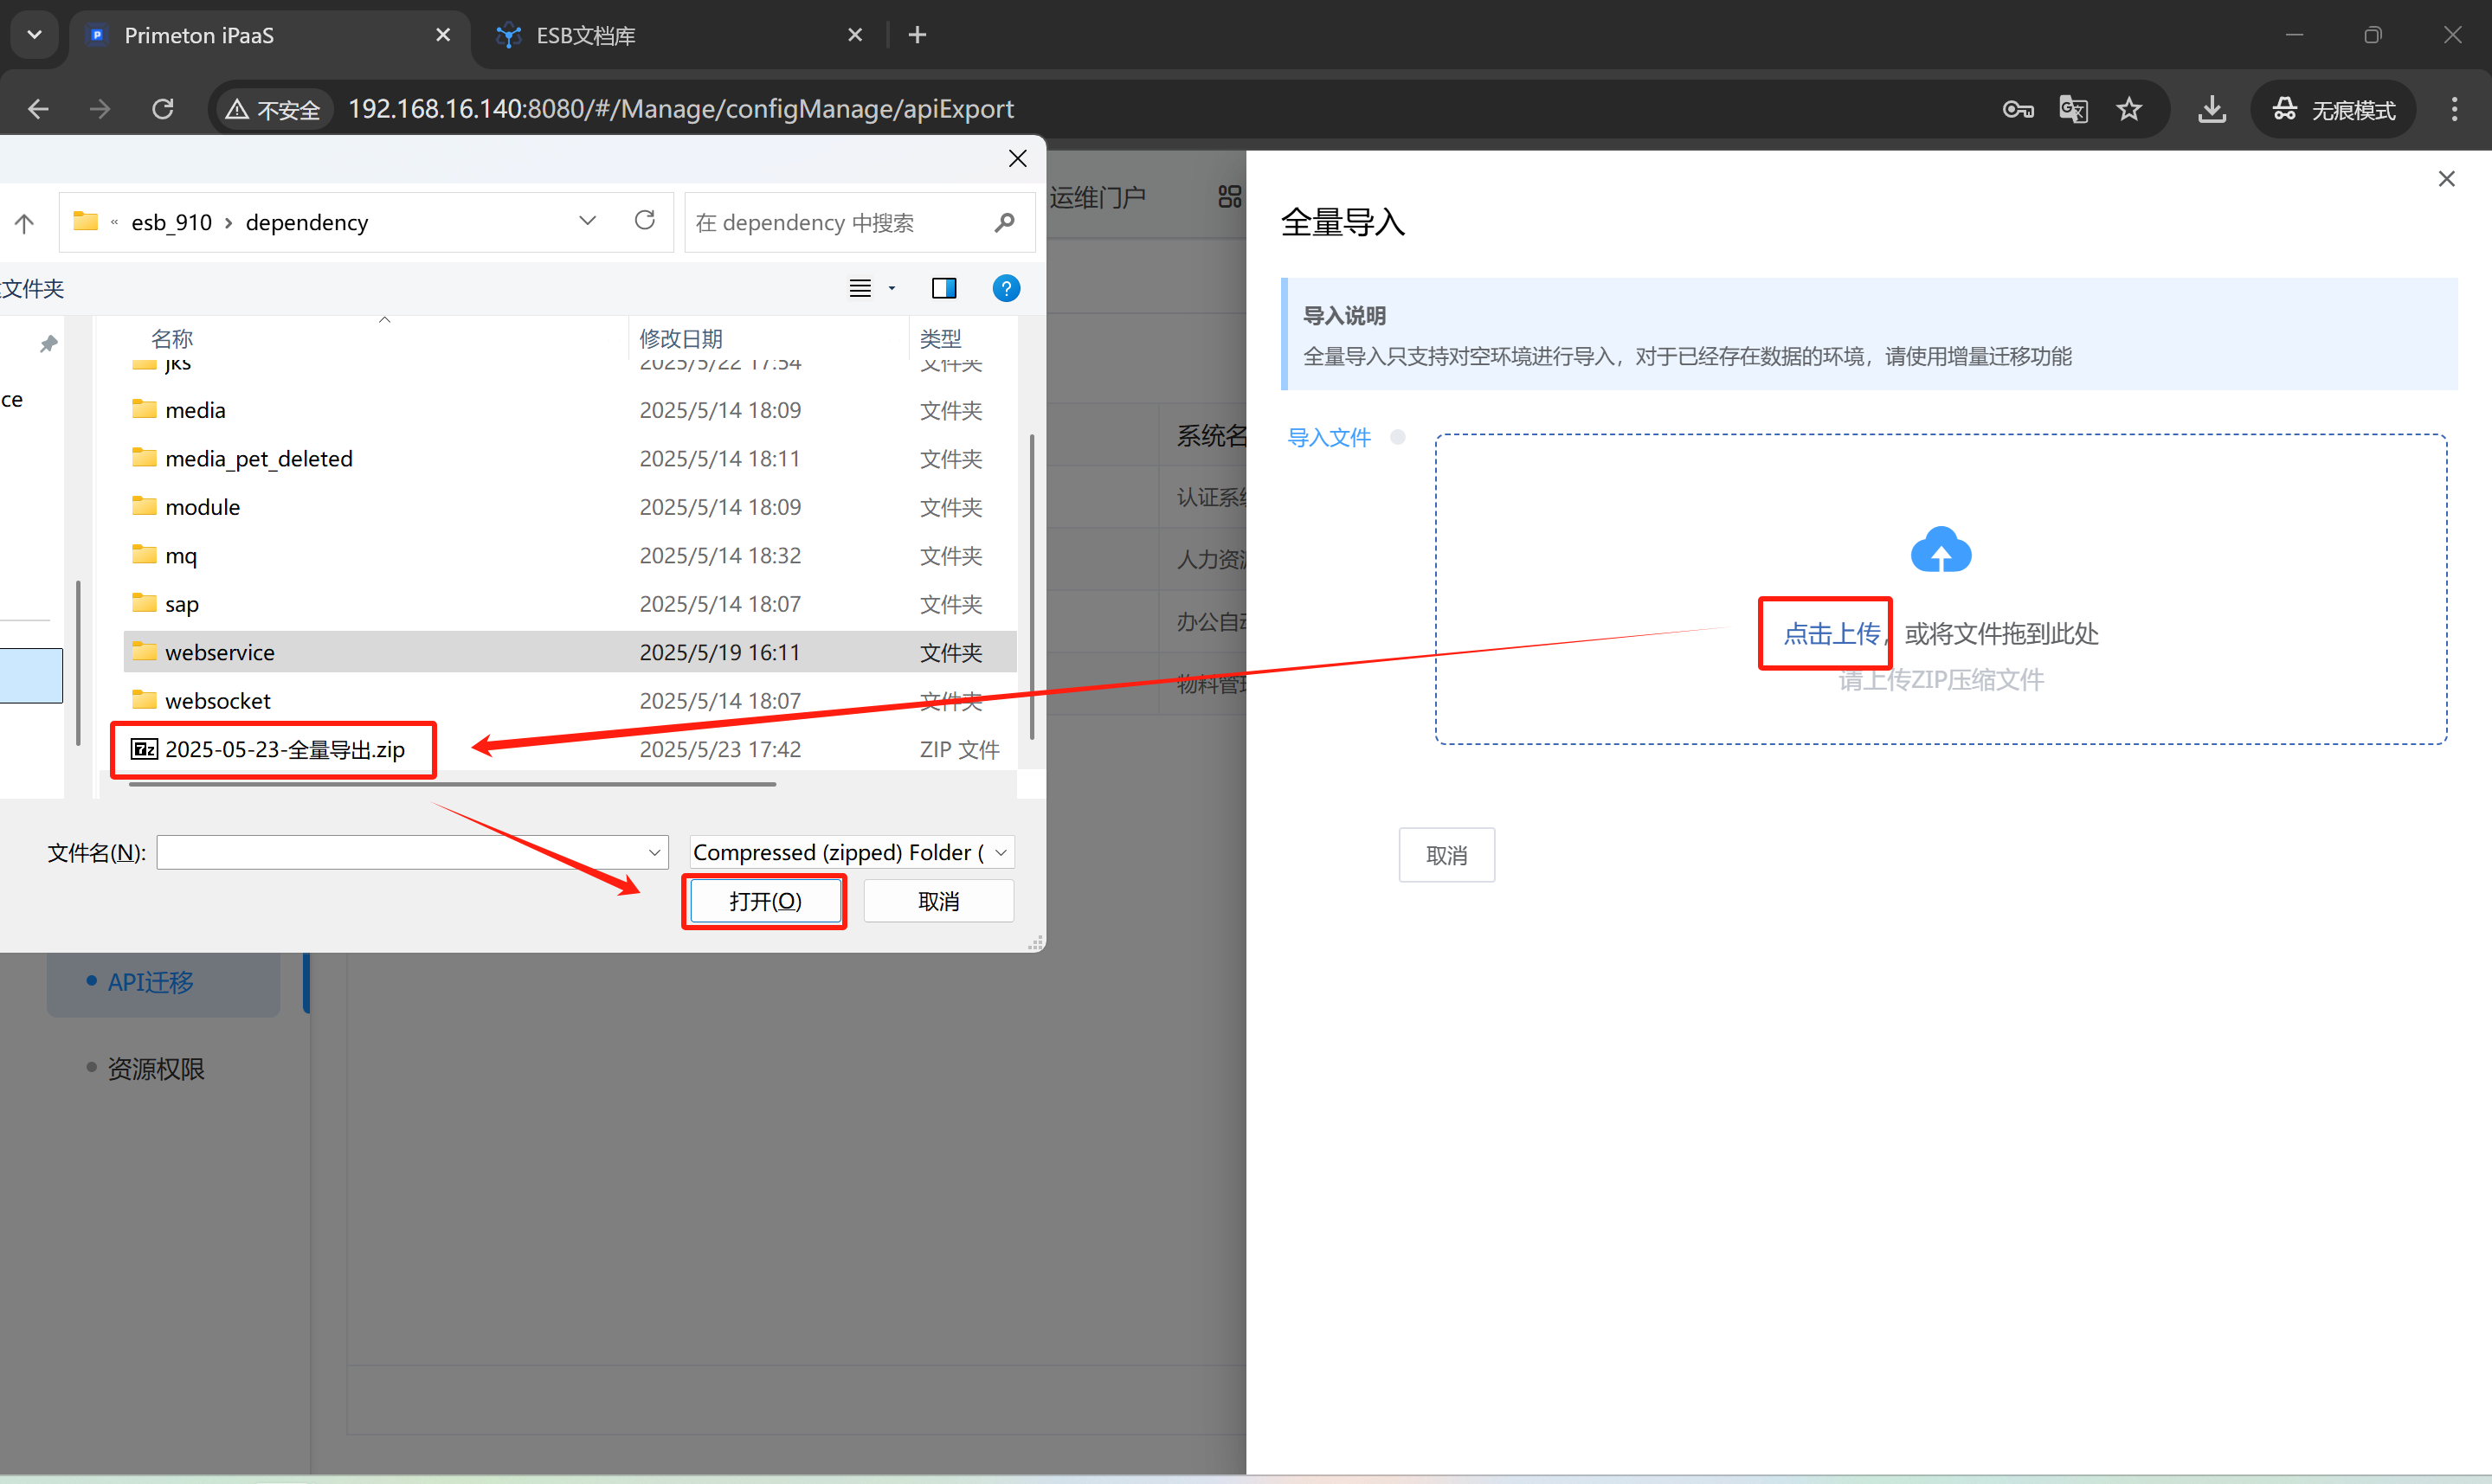Select the webservice folder
This screenshot has height=1484, width=2492.
(x=220, y=652)
